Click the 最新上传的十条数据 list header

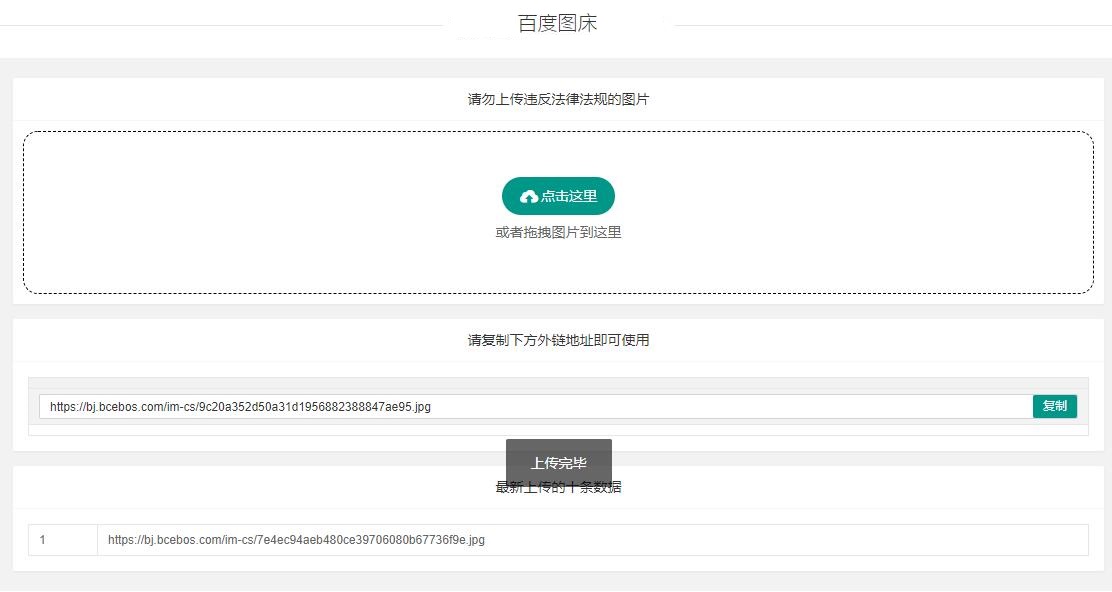point(559,487)
